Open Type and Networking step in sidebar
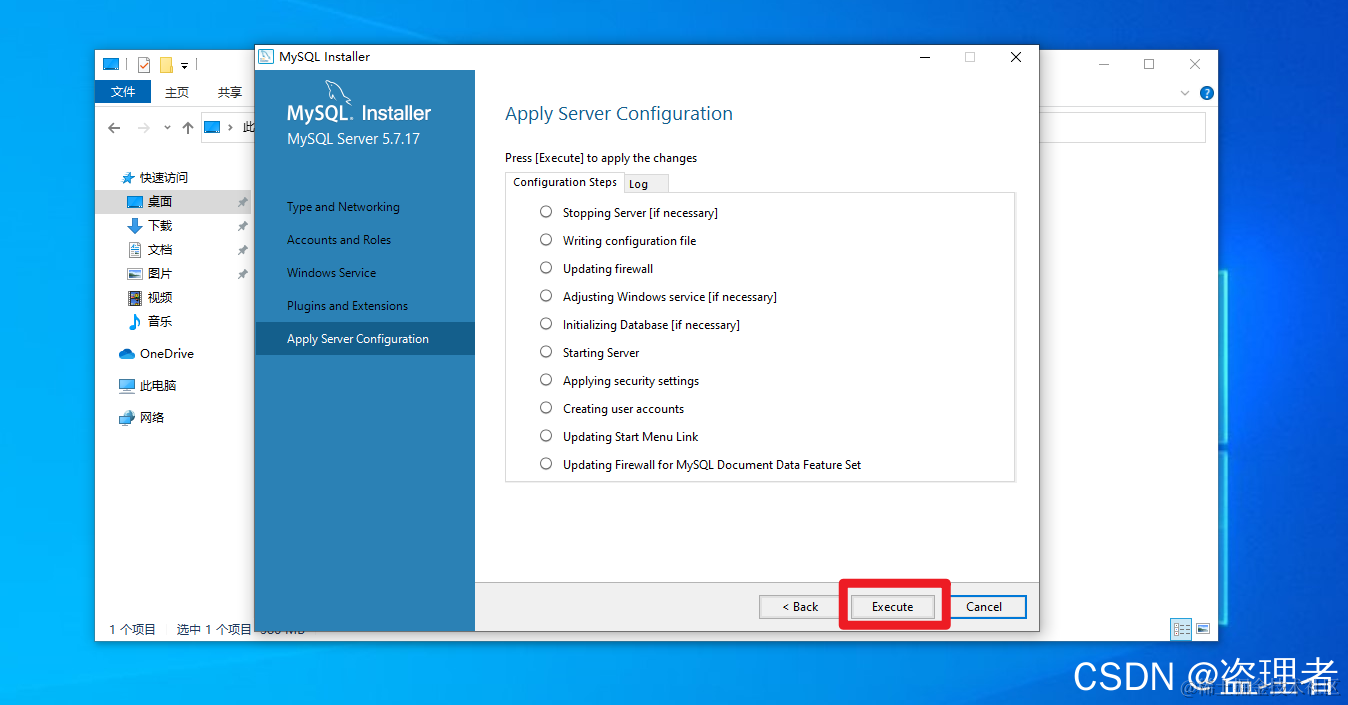The height and width of the screenshot is (705, 1348). click(x=343, y=207)
